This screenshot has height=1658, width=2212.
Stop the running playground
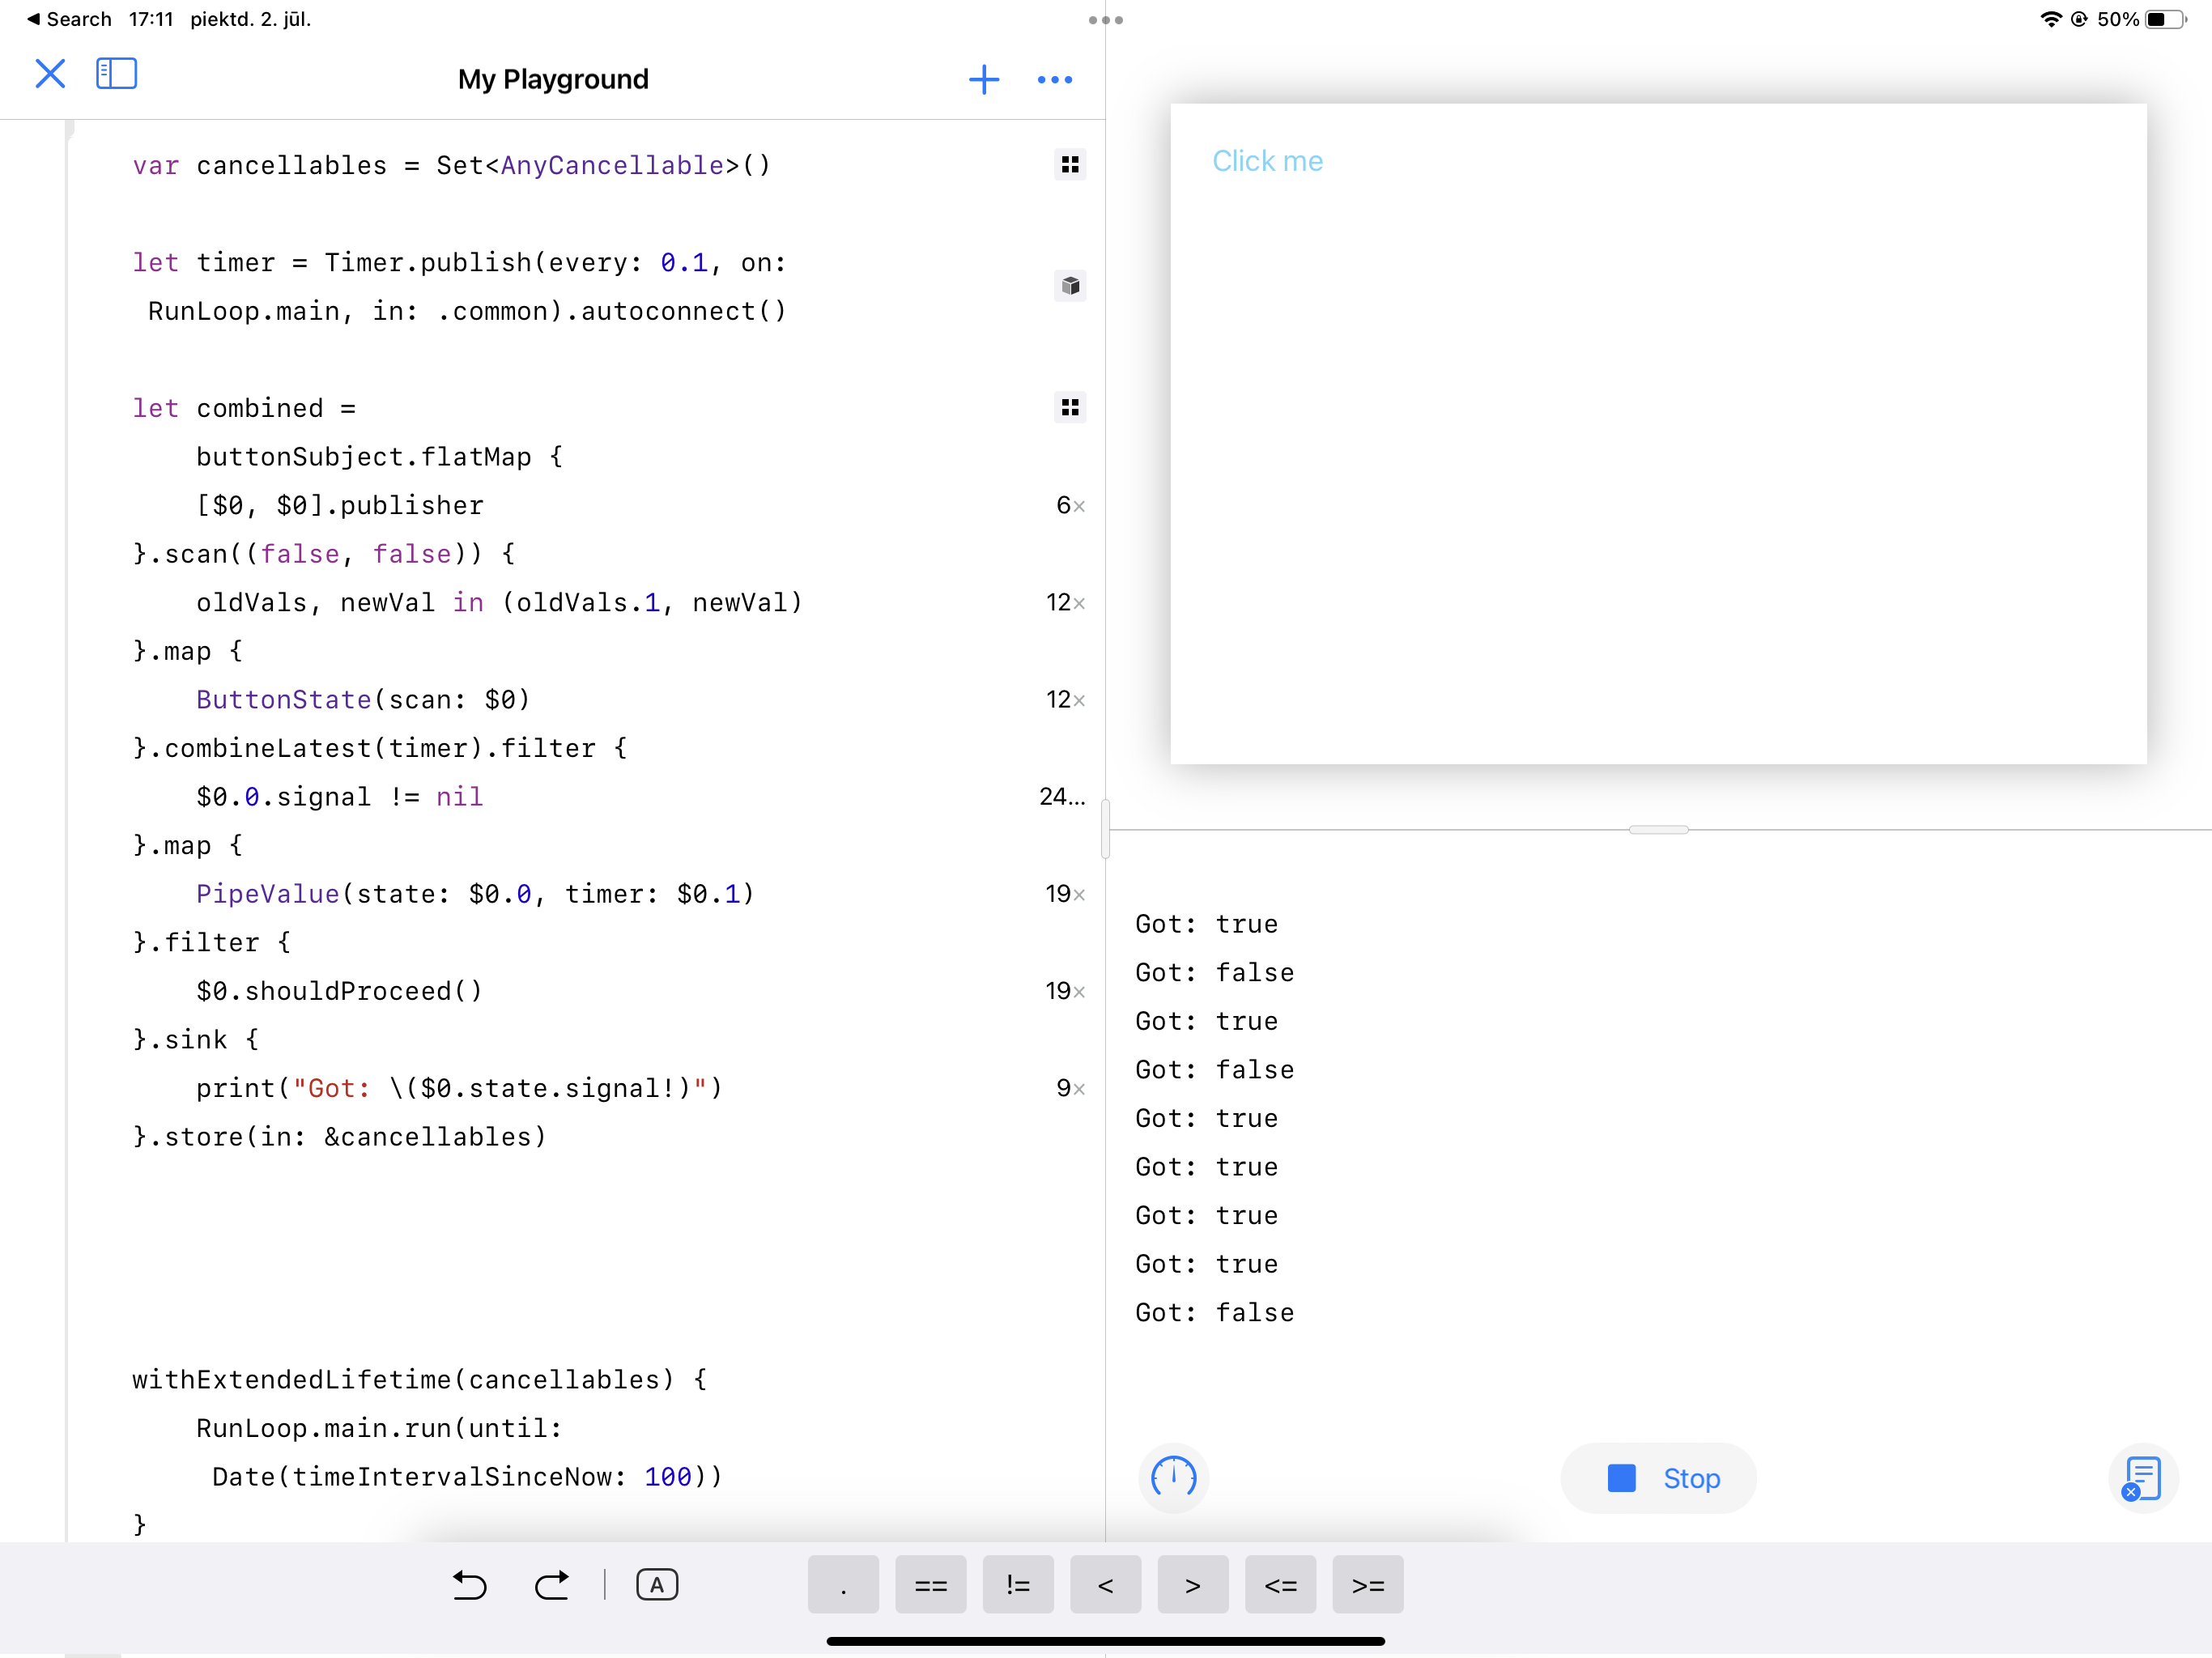click(1658, 1478)
